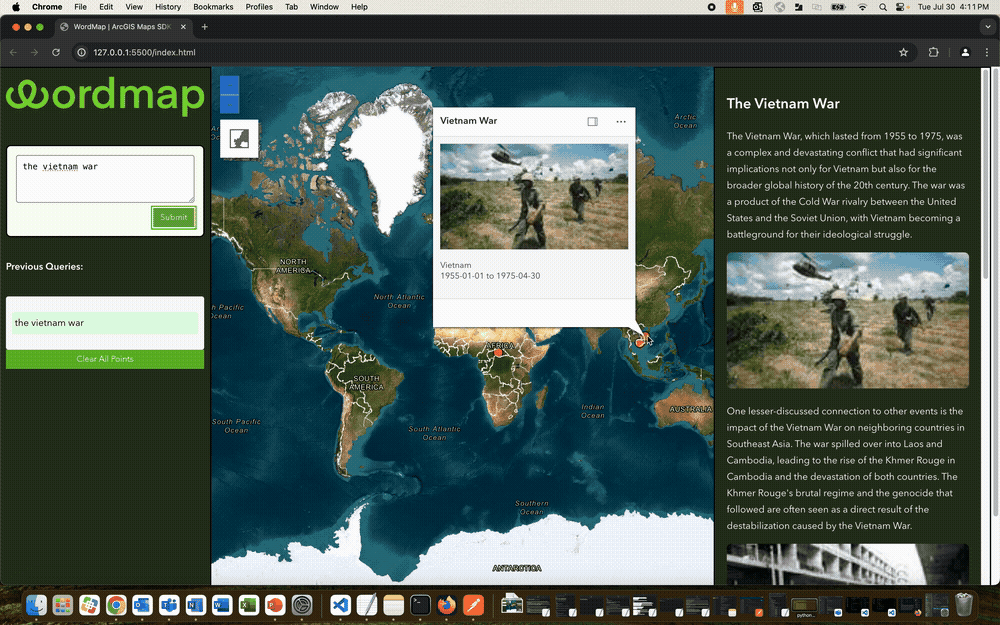View site information icon in address bar

tap(82, 52)
